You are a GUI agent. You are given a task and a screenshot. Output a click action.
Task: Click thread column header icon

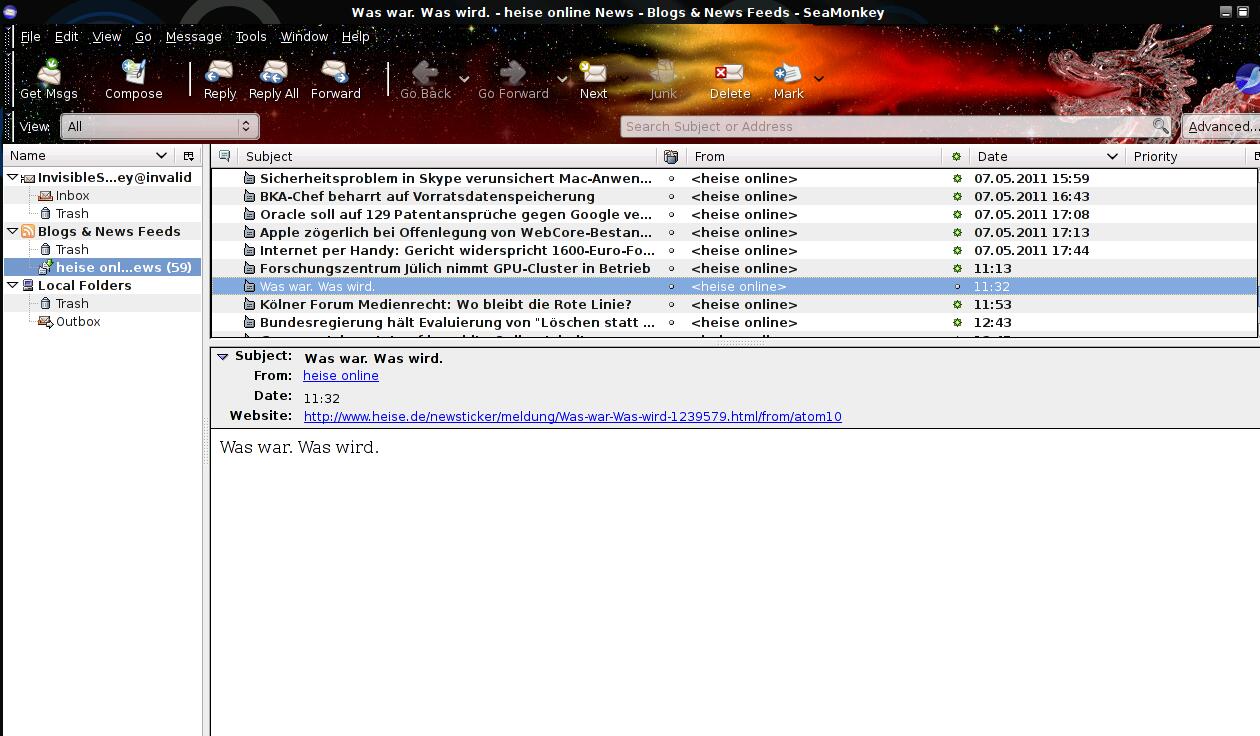tap(224, 156)
